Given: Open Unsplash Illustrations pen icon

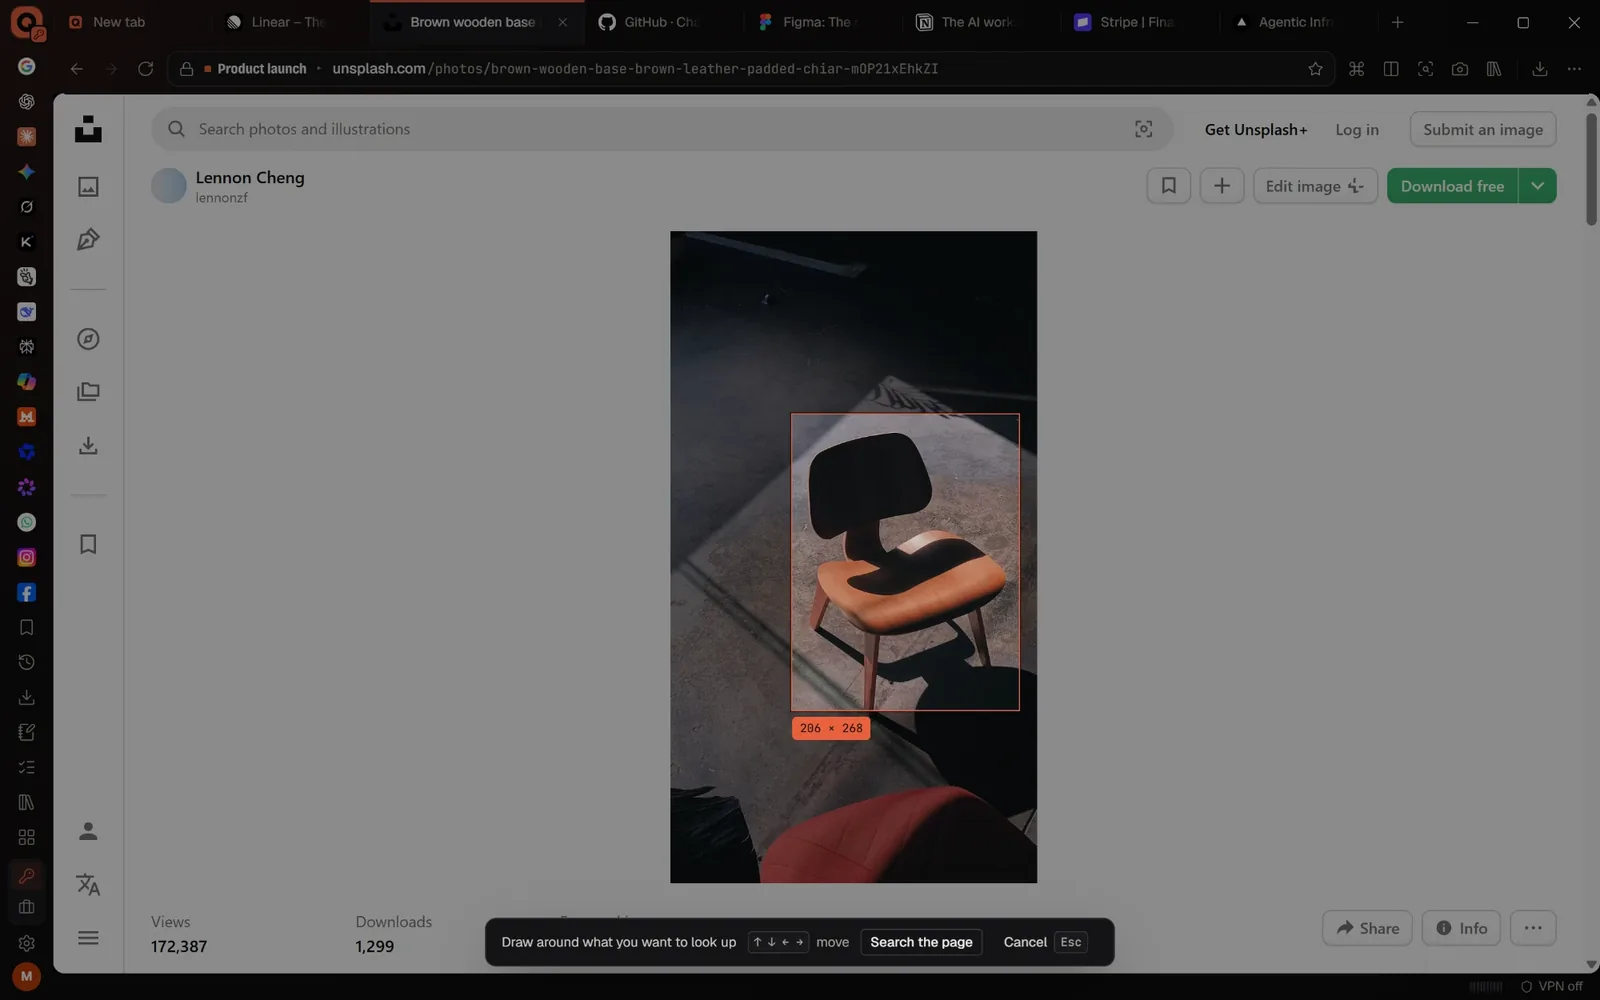Looking at the screenshot, I should pos(88,239).
